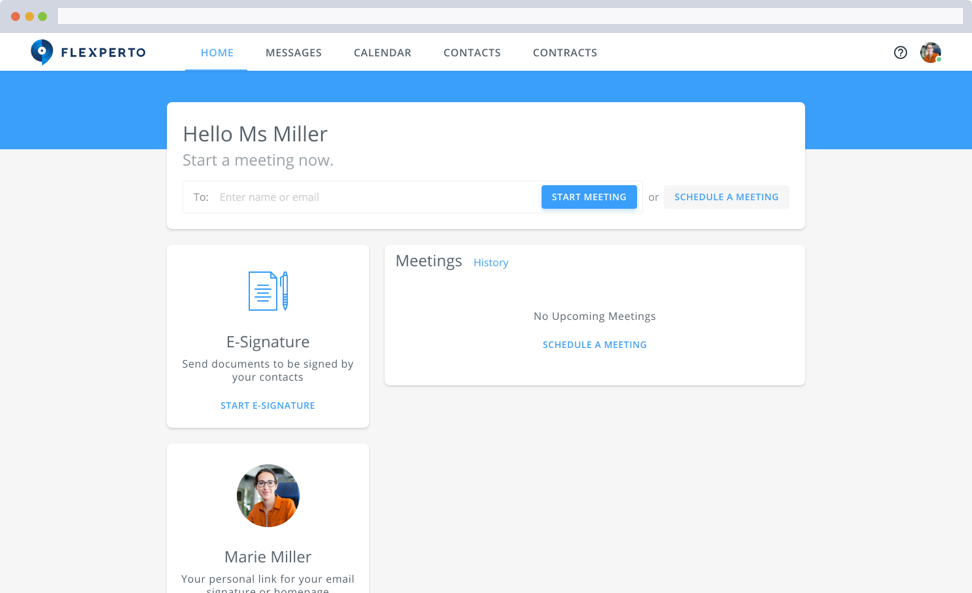The width and height of the screenshot is (972, 593).
Task: Click the E-Signature document and pen icon
Action: [268, 291]
